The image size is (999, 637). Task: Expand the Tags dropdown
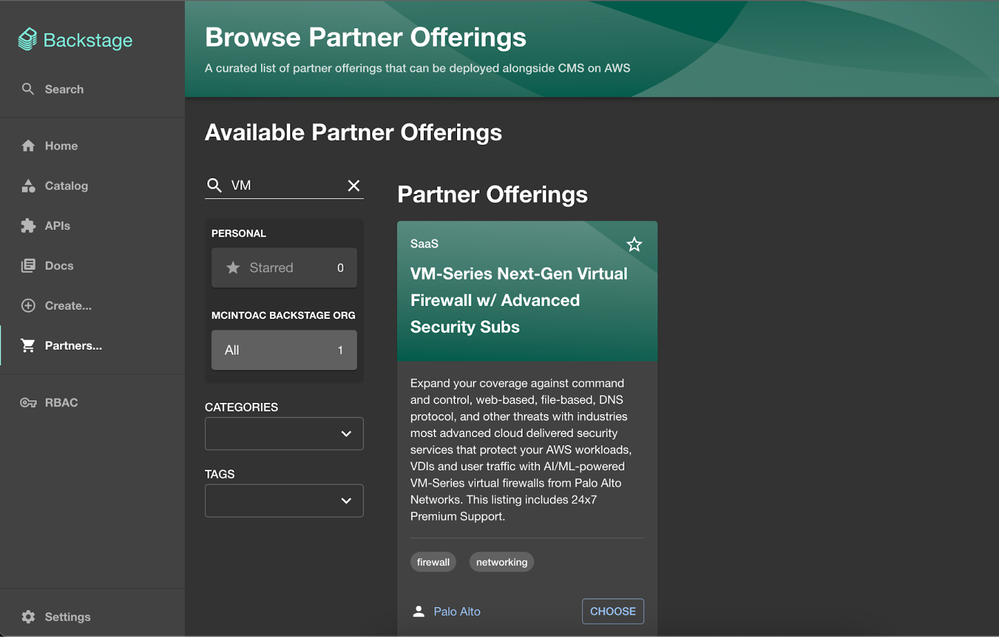click(x=284, y=501)
